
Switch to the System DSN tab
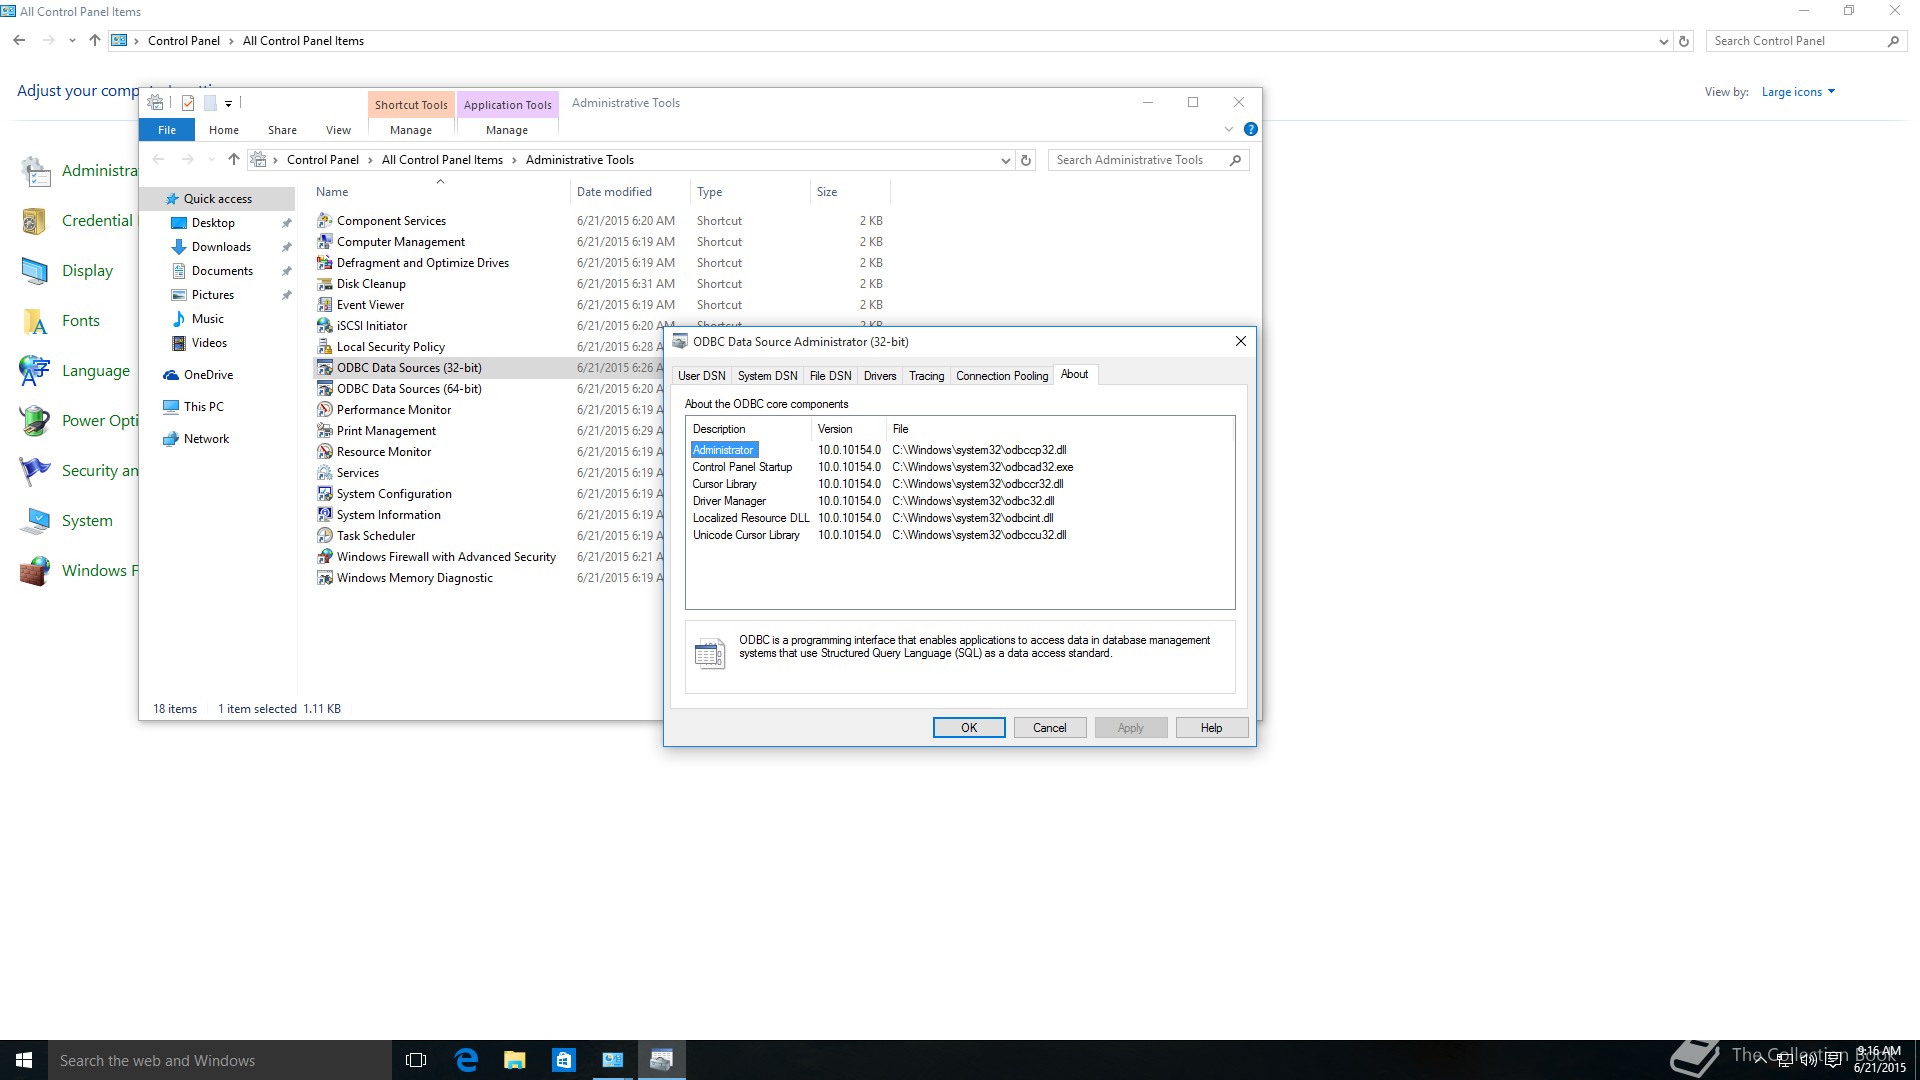767,376
